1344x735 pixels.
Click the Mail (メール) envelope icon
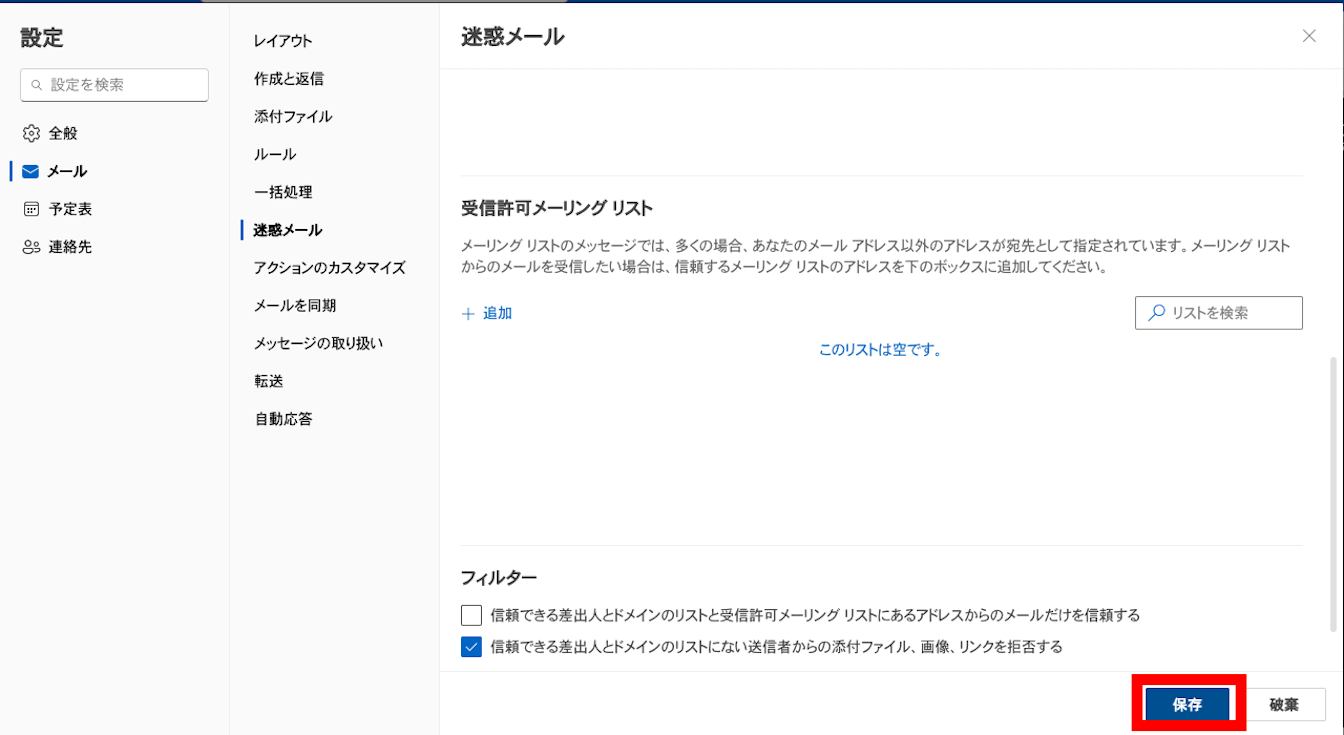(x=31, y=171)
